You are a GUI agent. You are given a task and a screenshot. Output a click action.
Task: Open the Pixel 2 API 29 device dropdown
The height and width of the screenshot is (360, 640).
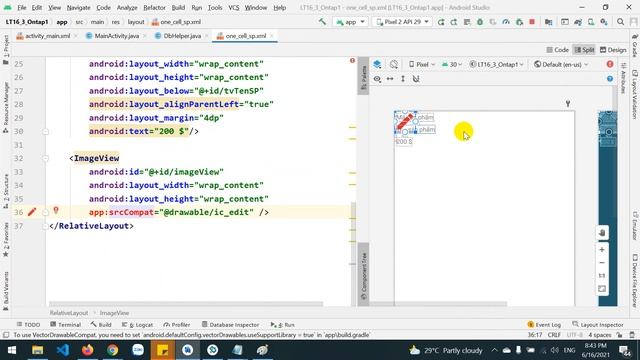coord(402,22)
